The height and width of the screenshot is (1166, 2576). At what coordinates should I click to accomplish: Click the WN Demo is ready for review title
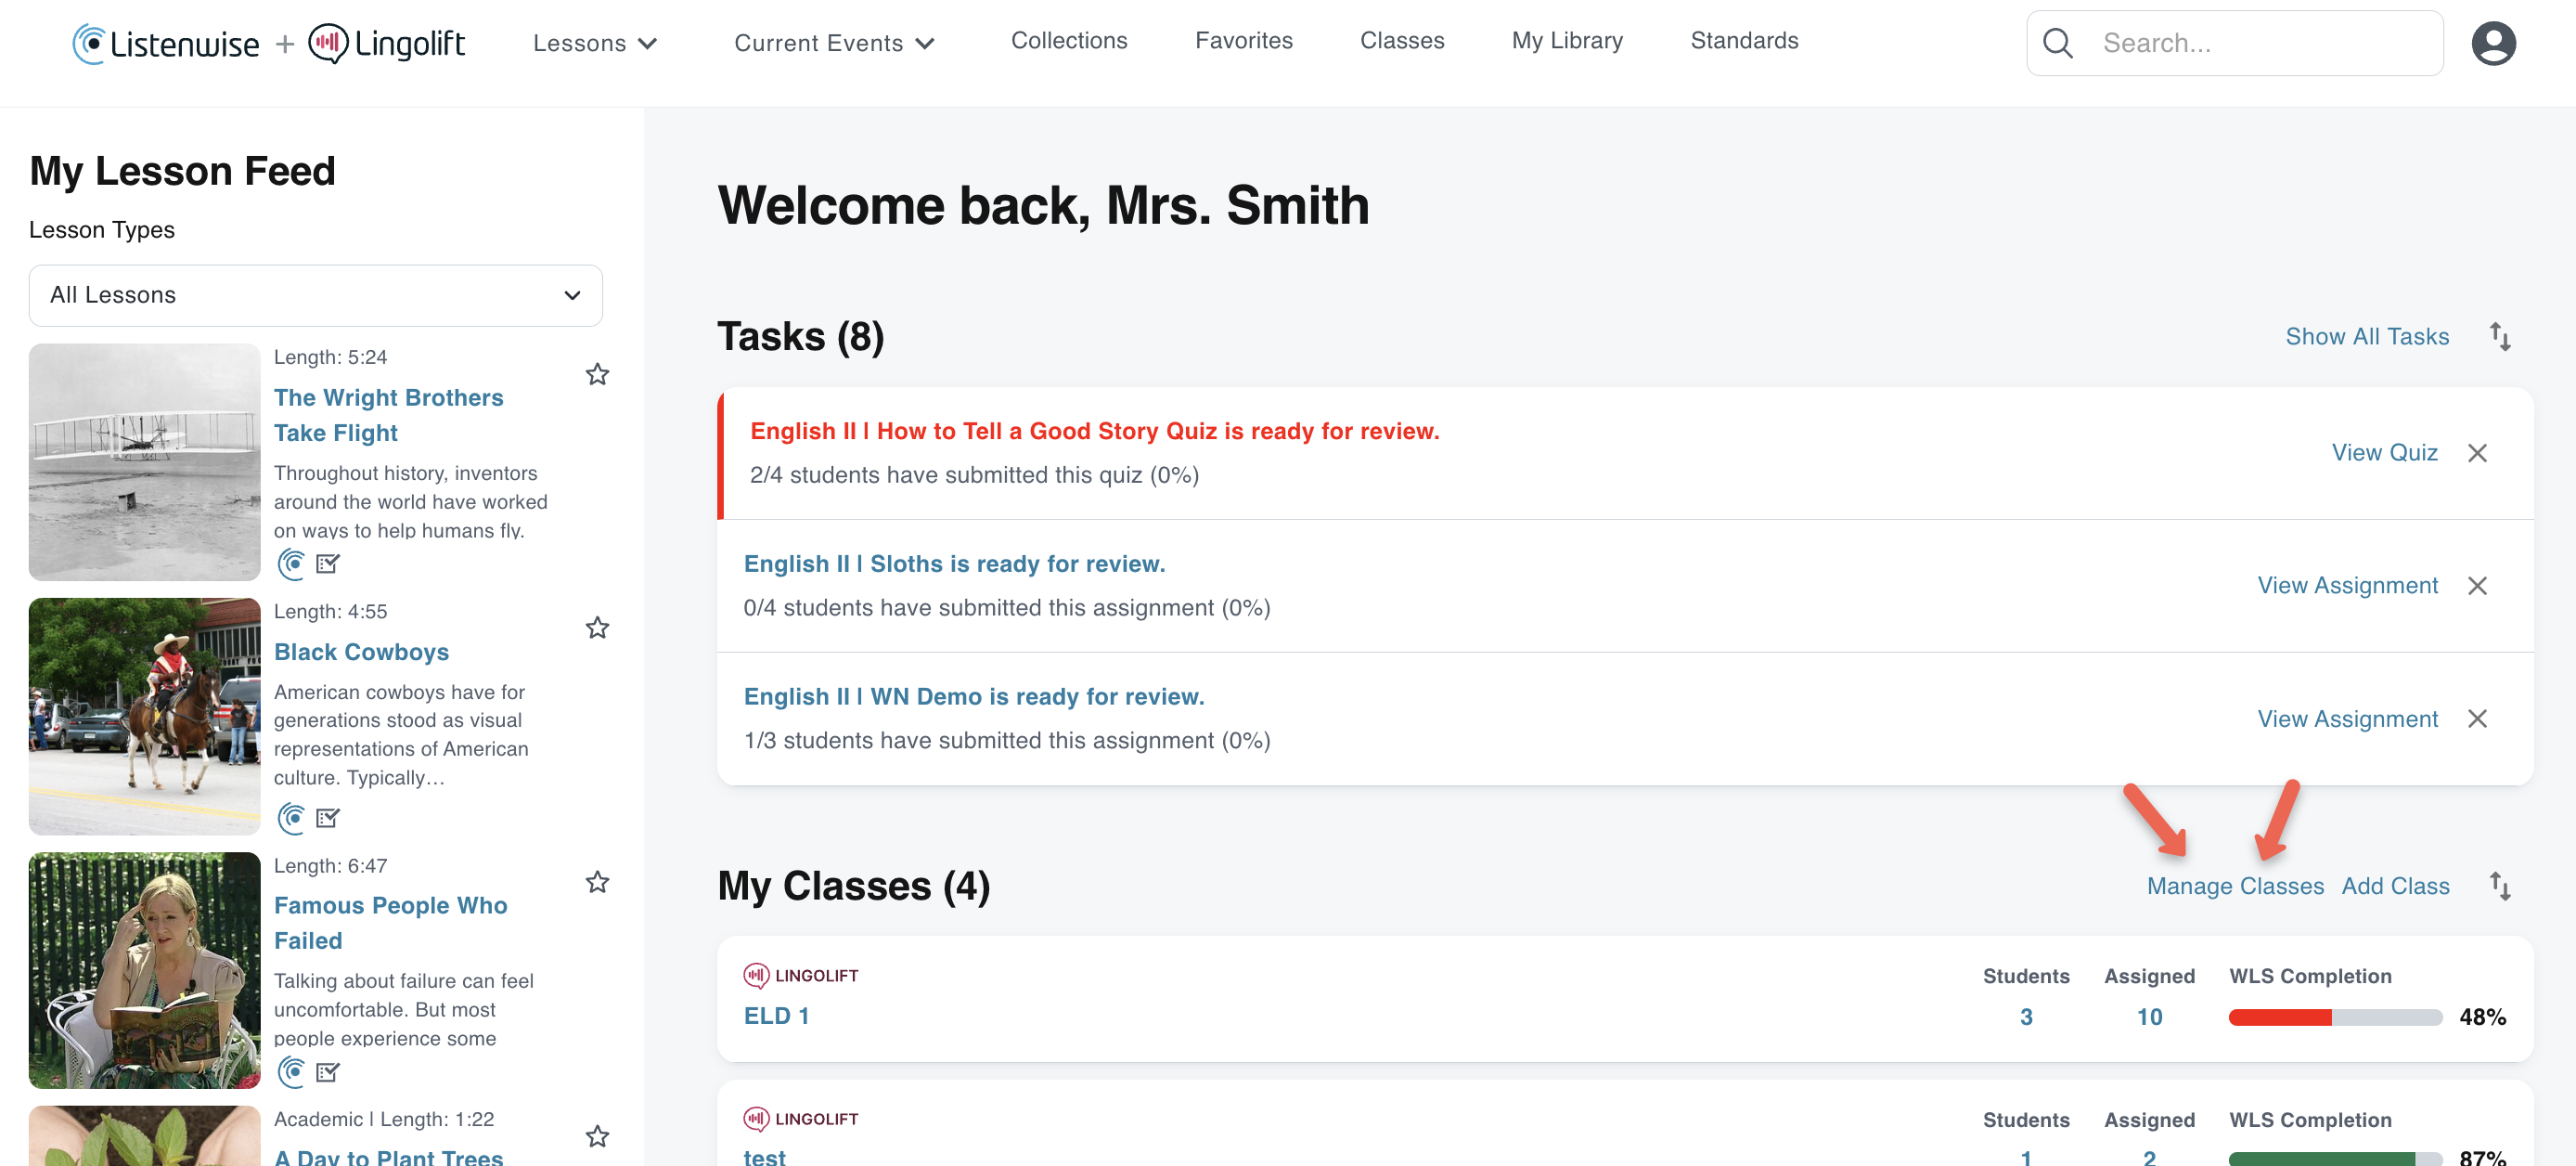tap(974, 697)
